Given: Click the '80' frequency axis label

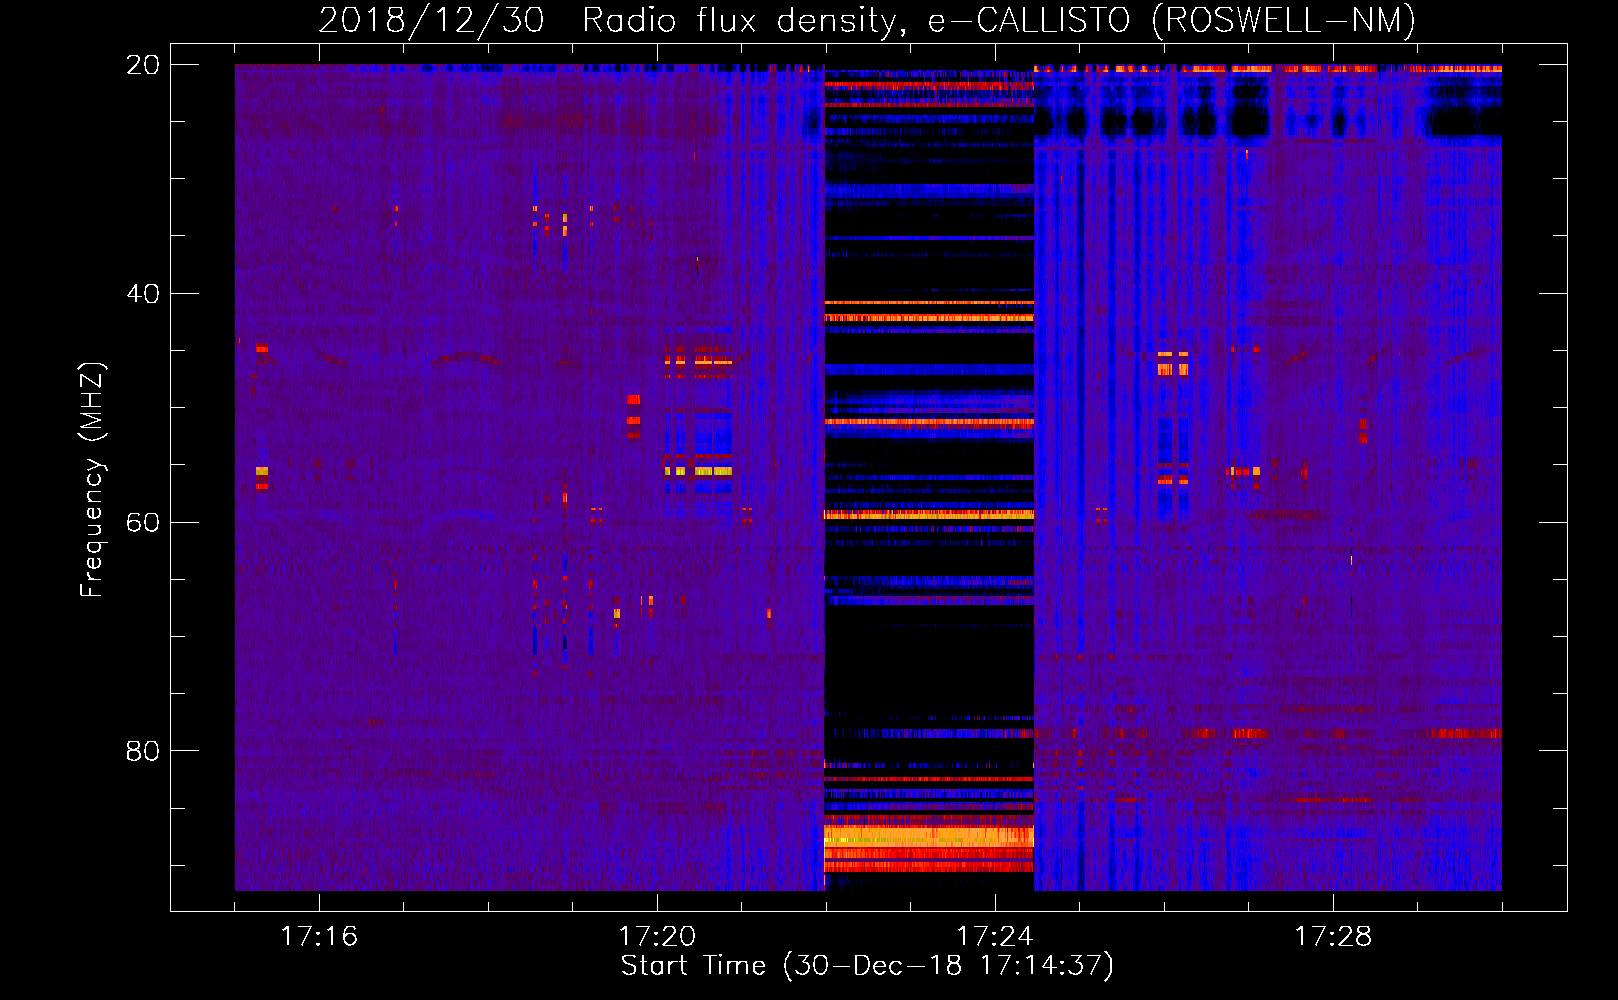Looking at the screenshot, I should pyautogui.click(x=143, y=751).
